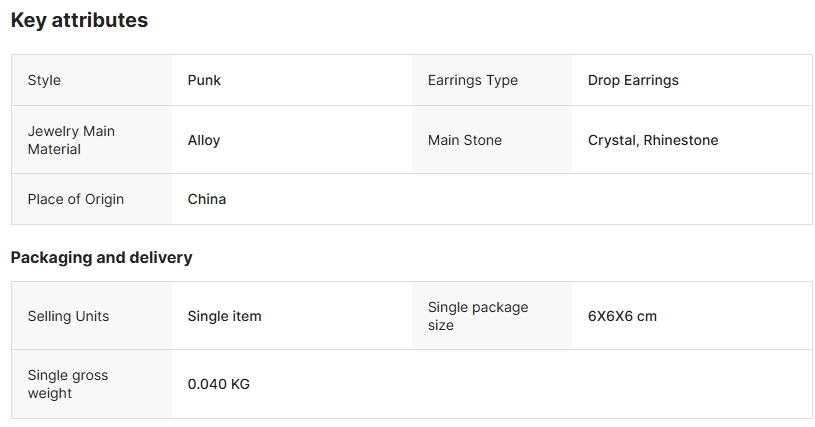This screenshot has width=815, height=427.
Task: Select the 0.040 KG weight value
Action: coord(219,384)
